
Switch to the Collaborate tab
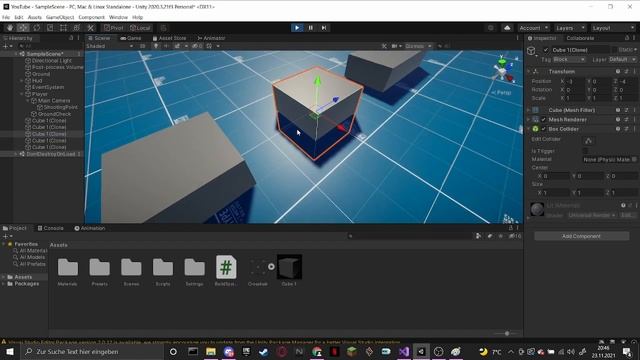580,38
